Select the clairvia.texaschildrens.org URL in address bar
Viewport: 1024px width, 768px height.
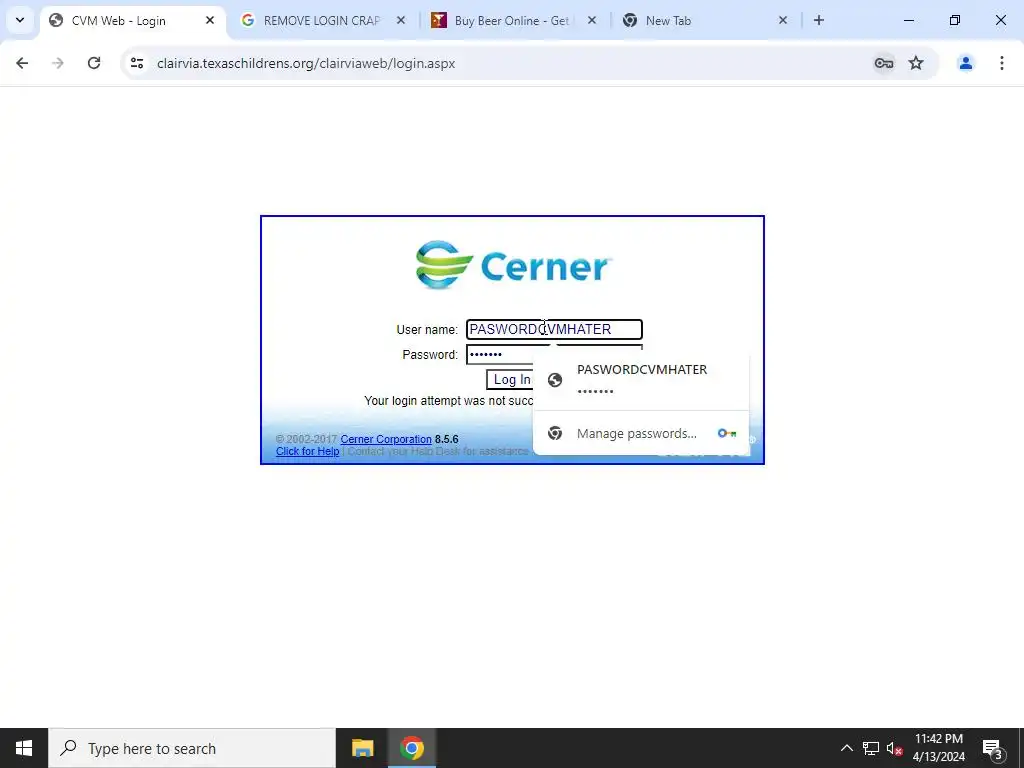click(x=306, y=63)
